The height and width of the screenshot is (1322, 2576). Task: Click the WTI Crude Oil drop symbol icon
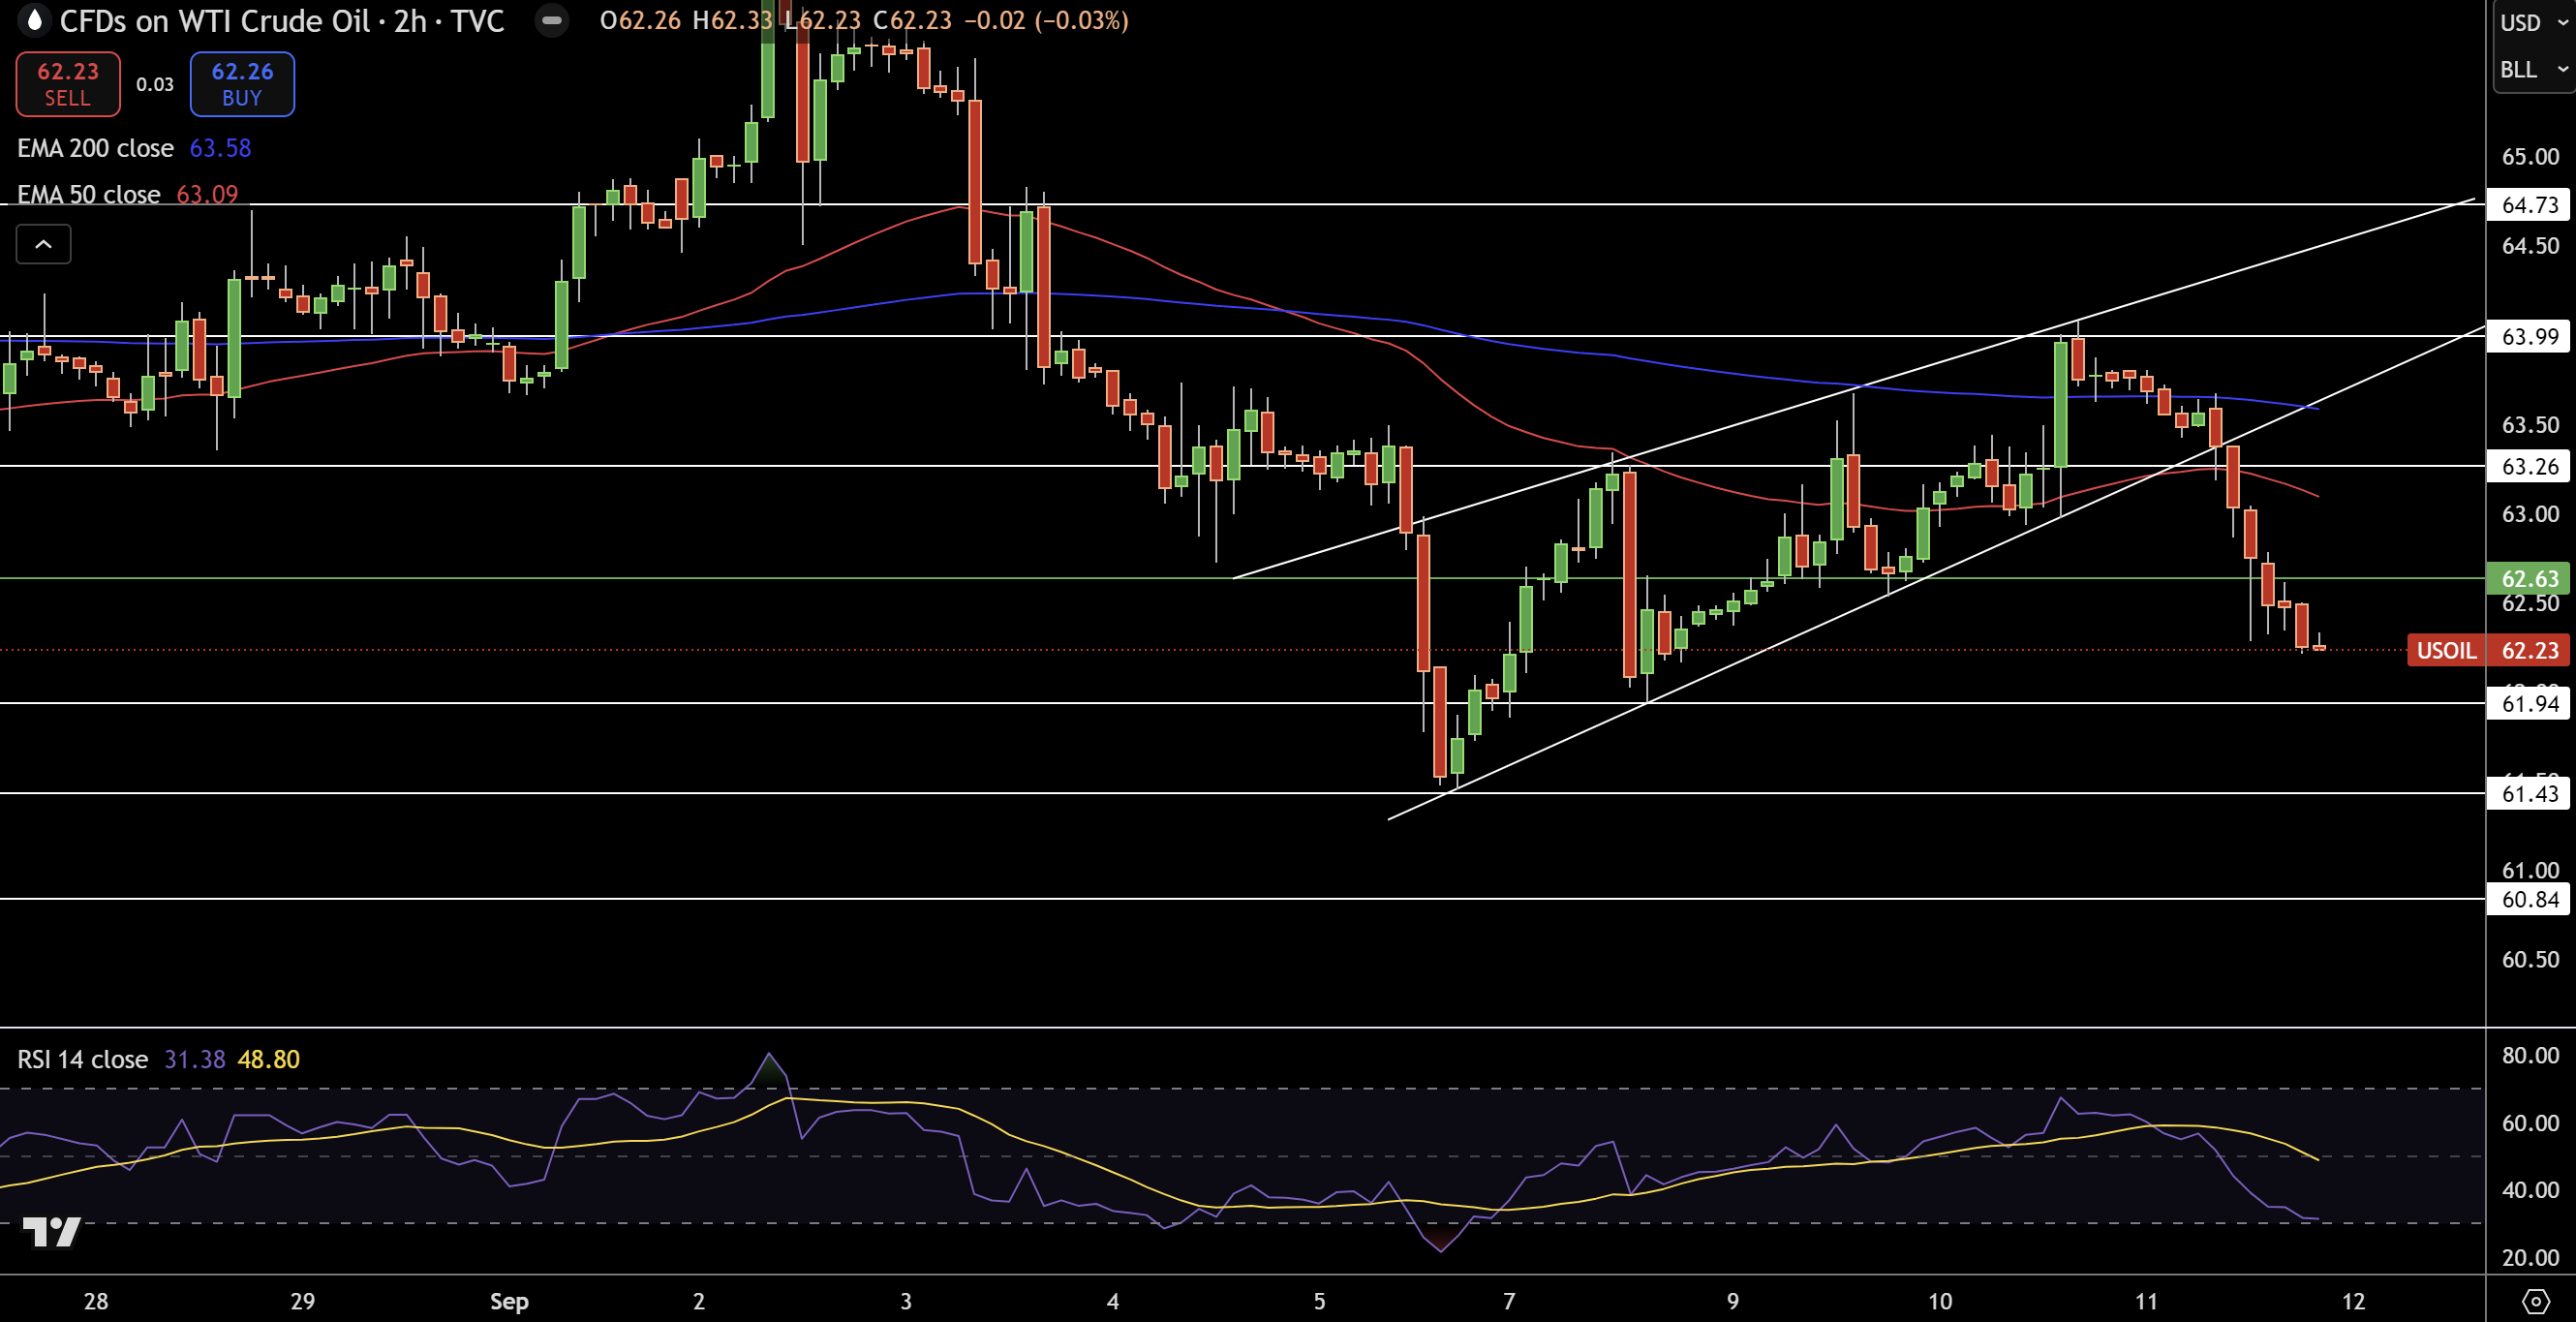[34, 20]
